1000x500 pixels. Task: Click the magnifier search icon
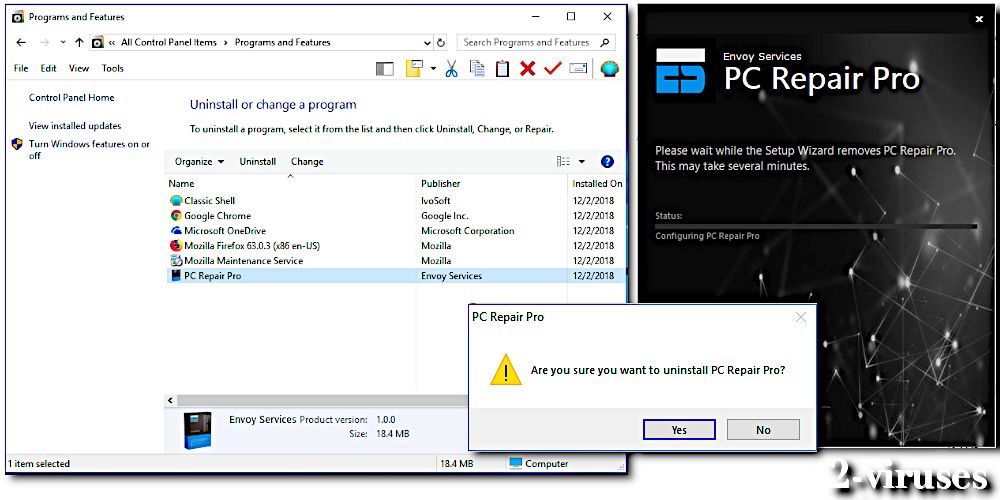click(605, 43)
